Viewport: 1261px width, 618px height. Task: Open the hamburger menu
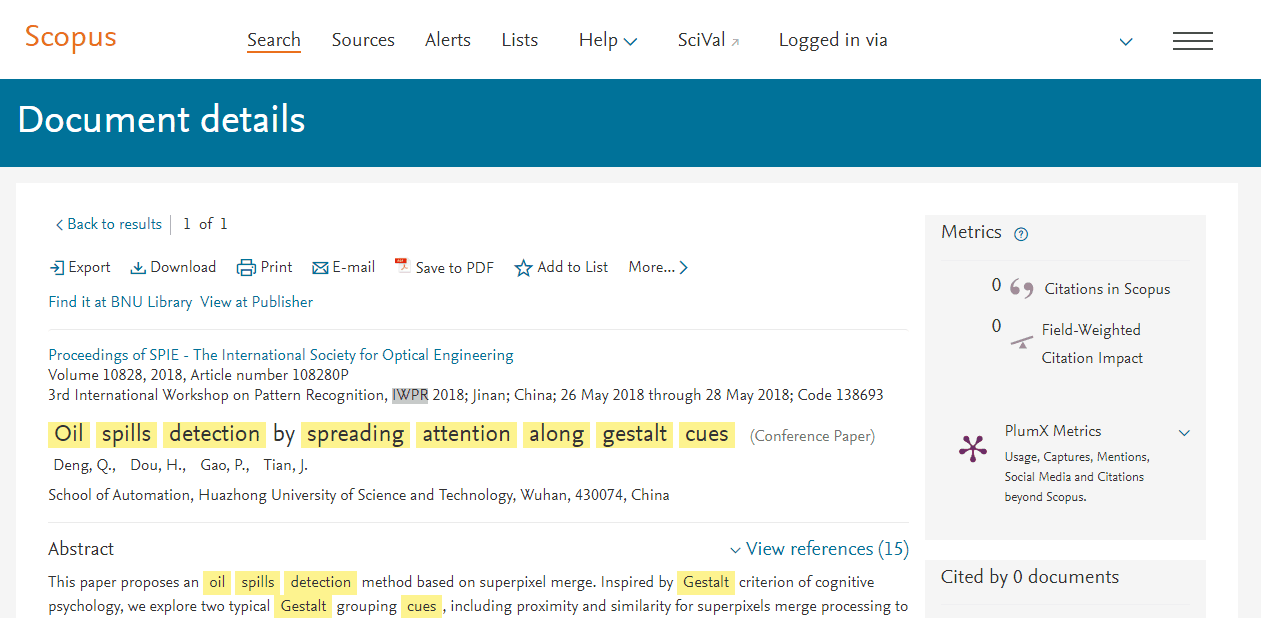1192,41
